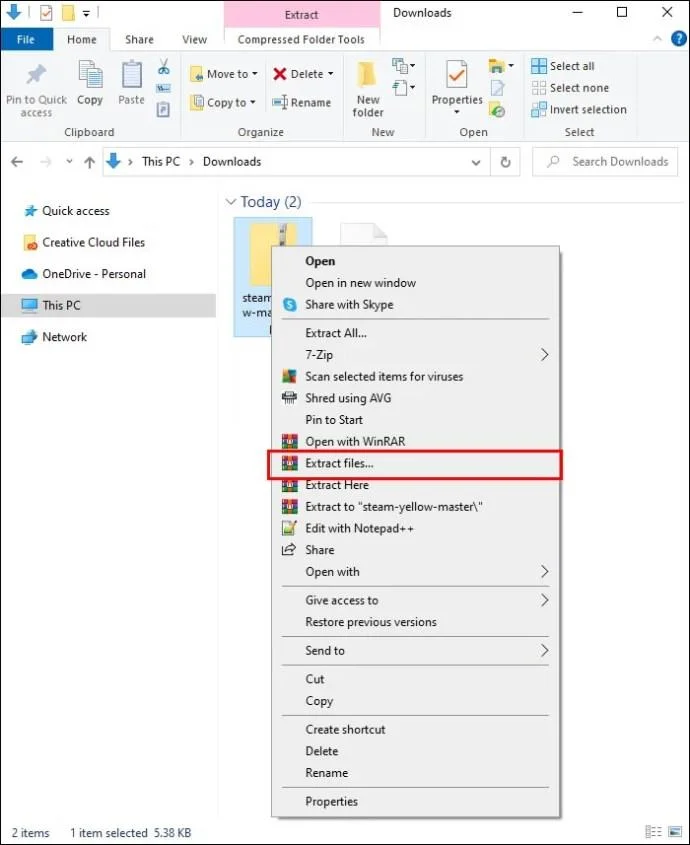Open the File menu tab
Image resolution: width=690 pixels, height=845 pixels.
27,40
